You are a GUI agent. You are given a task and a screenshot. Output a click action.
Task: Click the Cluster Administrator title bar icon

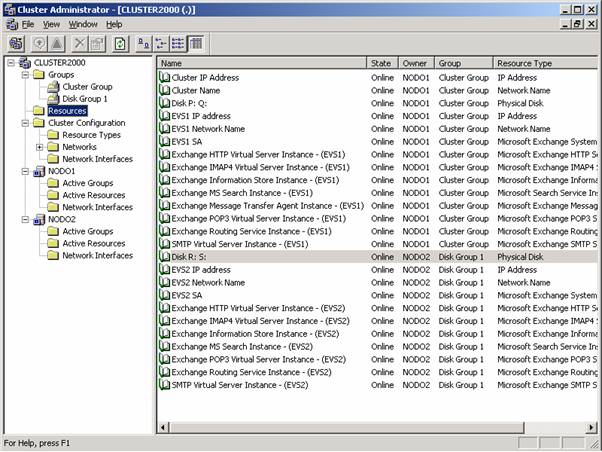[x=10, y=10]
